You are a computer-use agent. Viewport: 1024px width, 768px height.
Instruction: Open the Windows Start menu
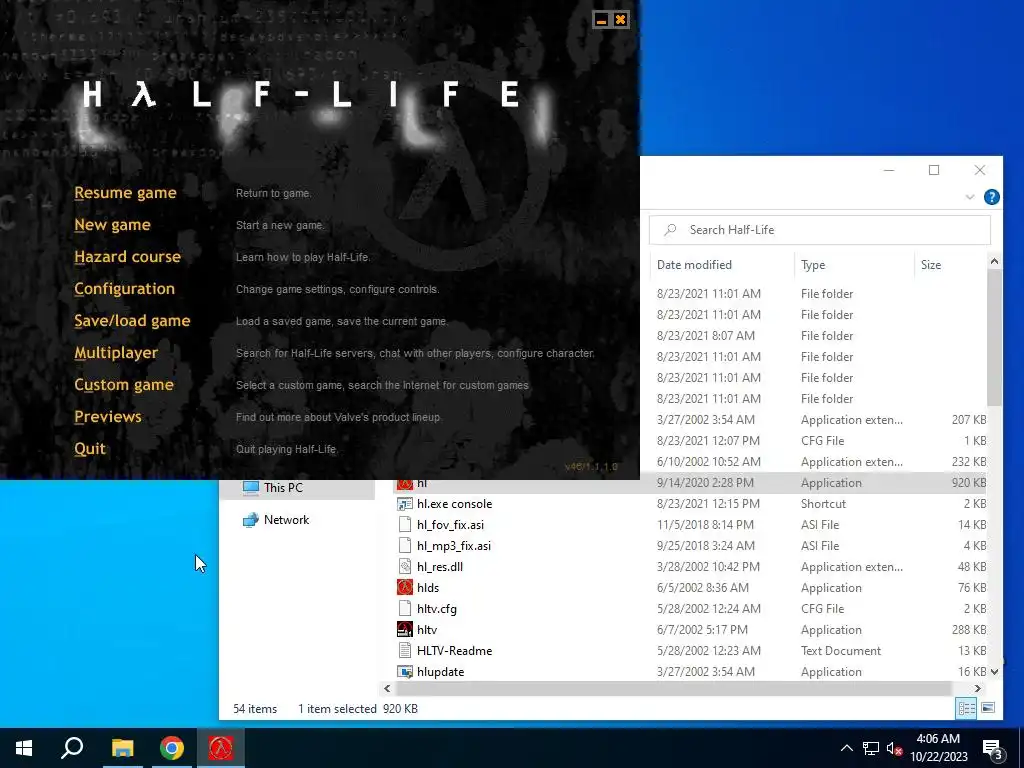(x=24, y=748)
